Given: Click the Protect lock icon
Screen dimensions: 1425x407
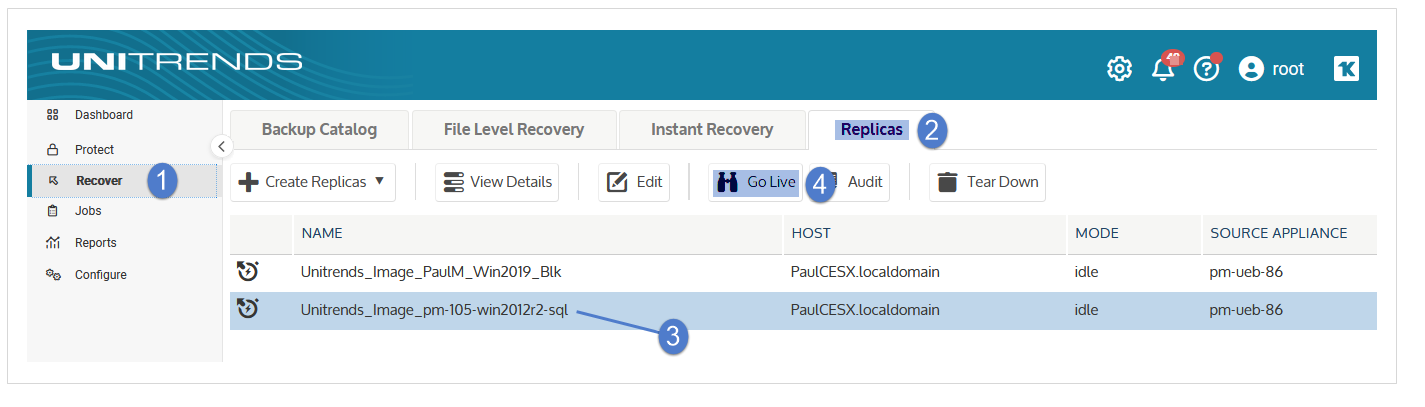Looking at the screenshot, I should [x=53, y=149].
